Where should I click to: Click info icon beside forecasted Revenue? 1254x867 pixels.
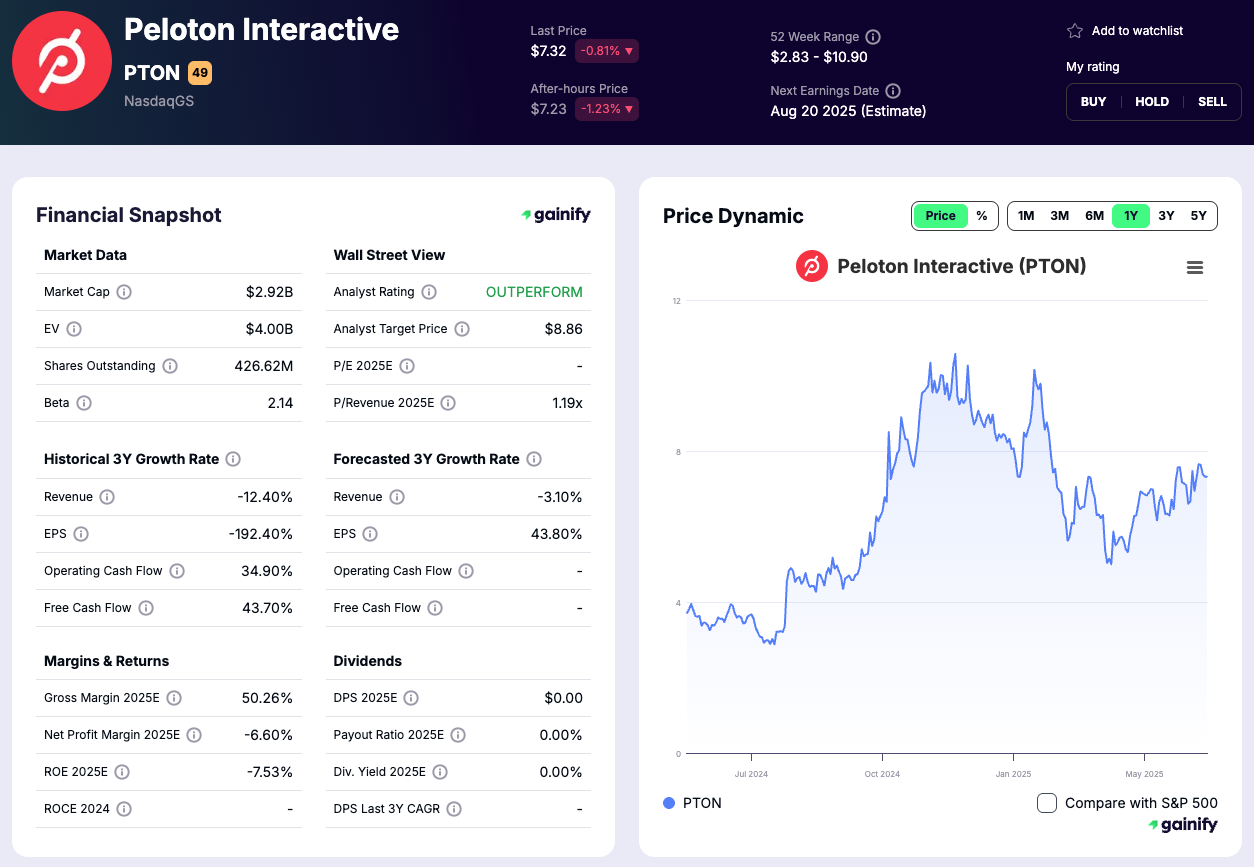(x=397, y=497)
